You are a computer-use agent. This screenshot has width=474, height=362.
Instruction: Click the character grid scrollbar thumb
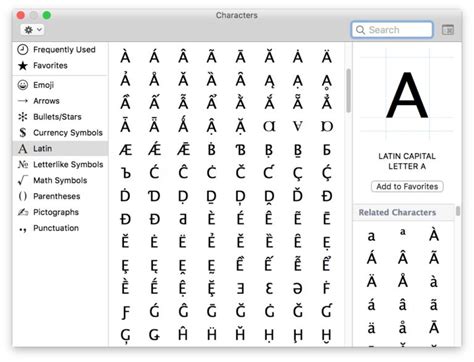point(348,91)
